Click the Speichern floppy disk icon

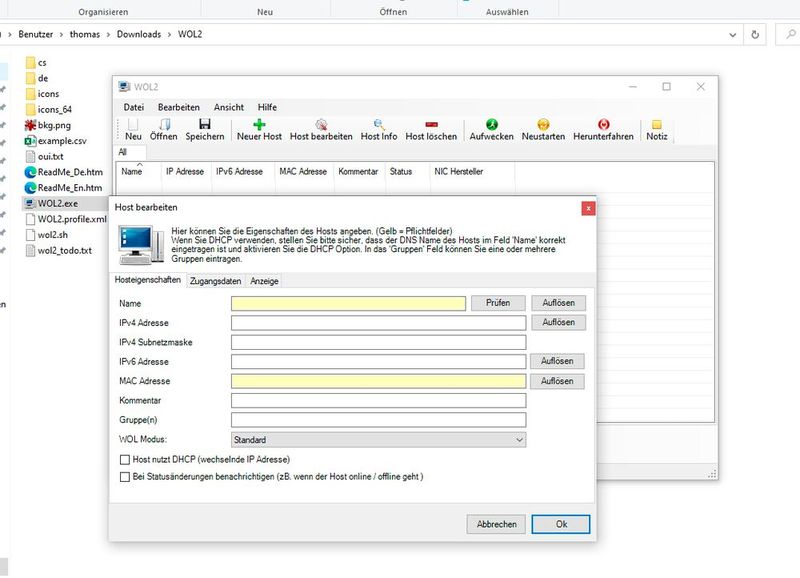tap(205, 124)
